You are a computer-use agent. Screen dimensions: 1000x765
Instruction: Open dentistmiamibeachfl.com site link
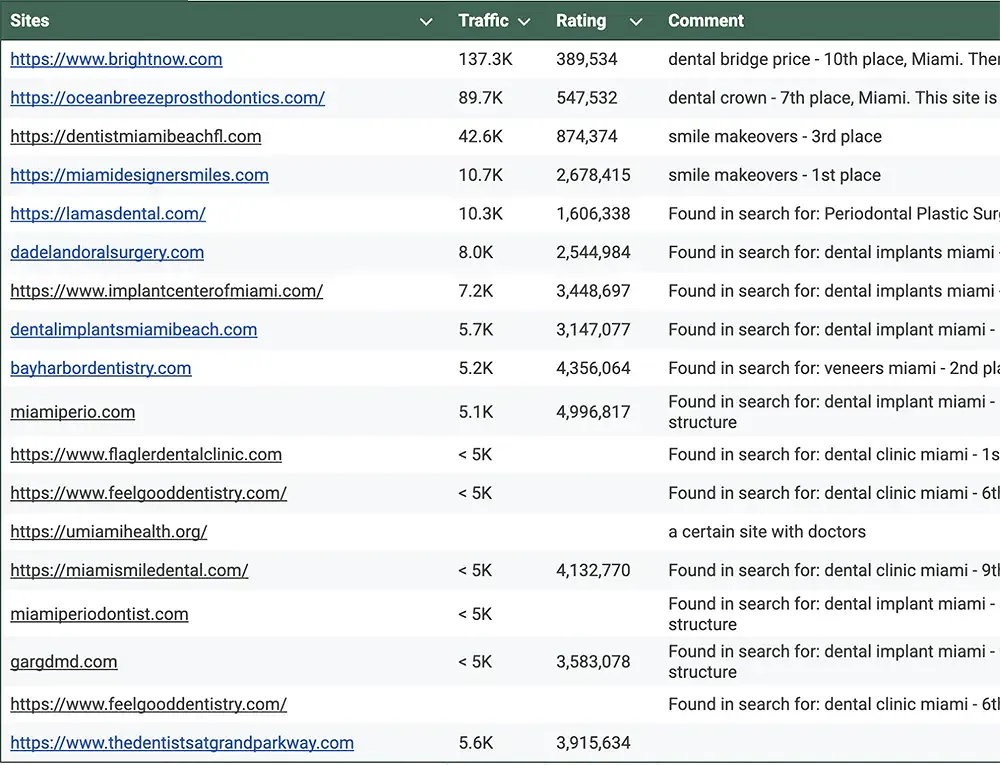coord(135,136)
